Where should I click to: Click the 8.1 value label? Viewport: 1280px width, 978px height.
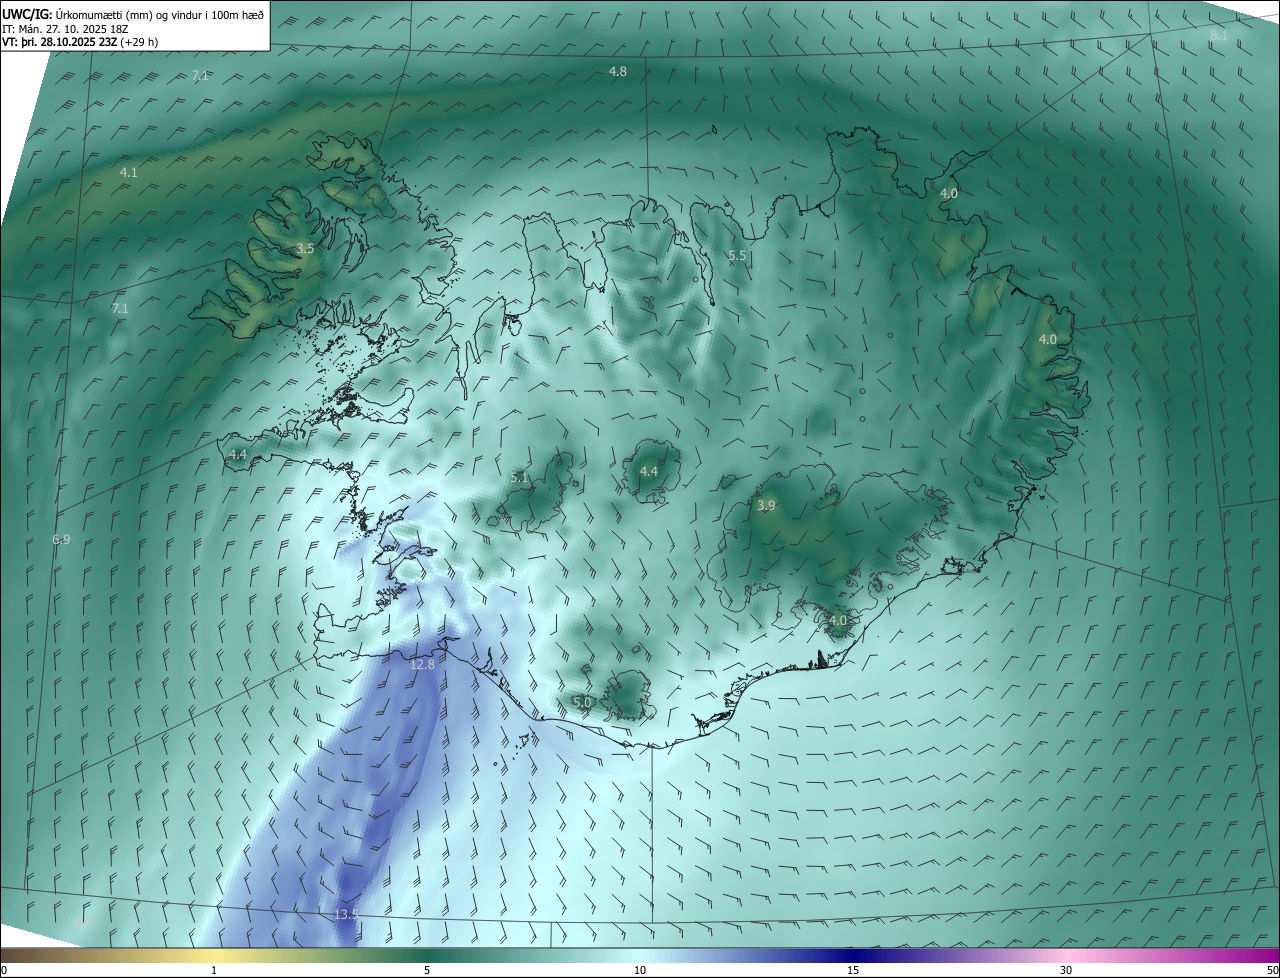(1219, 36)
